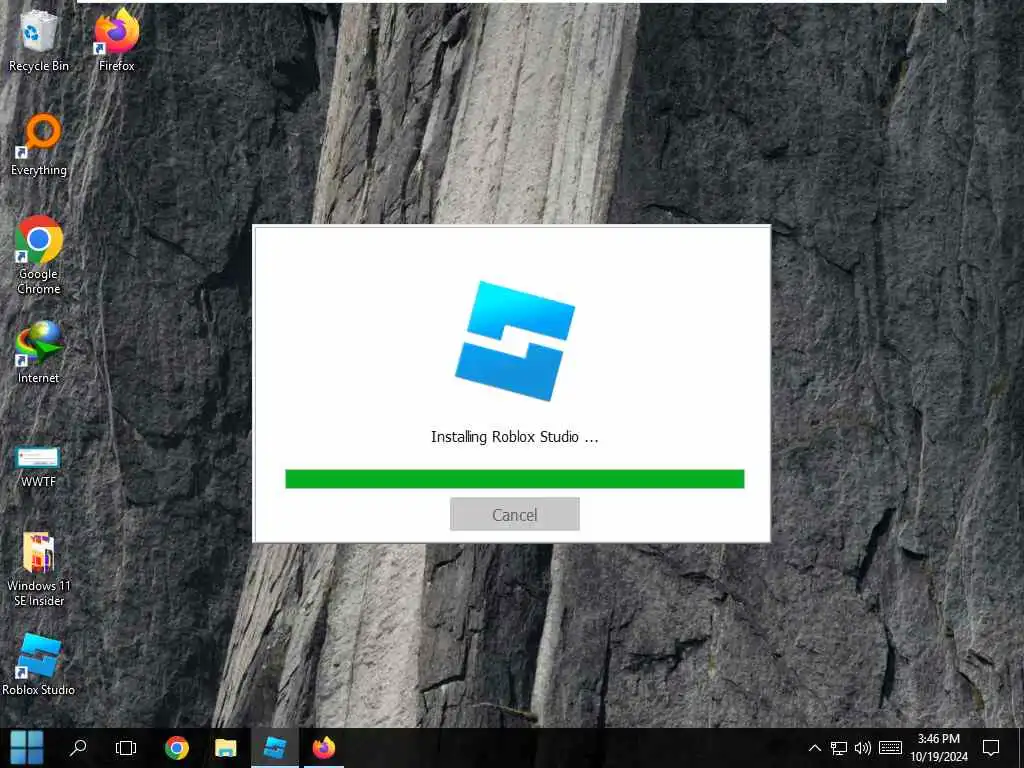Select the Firefox desktop shortcut
The width and height of the screenshot is (1024, 768).
[116, 40]
